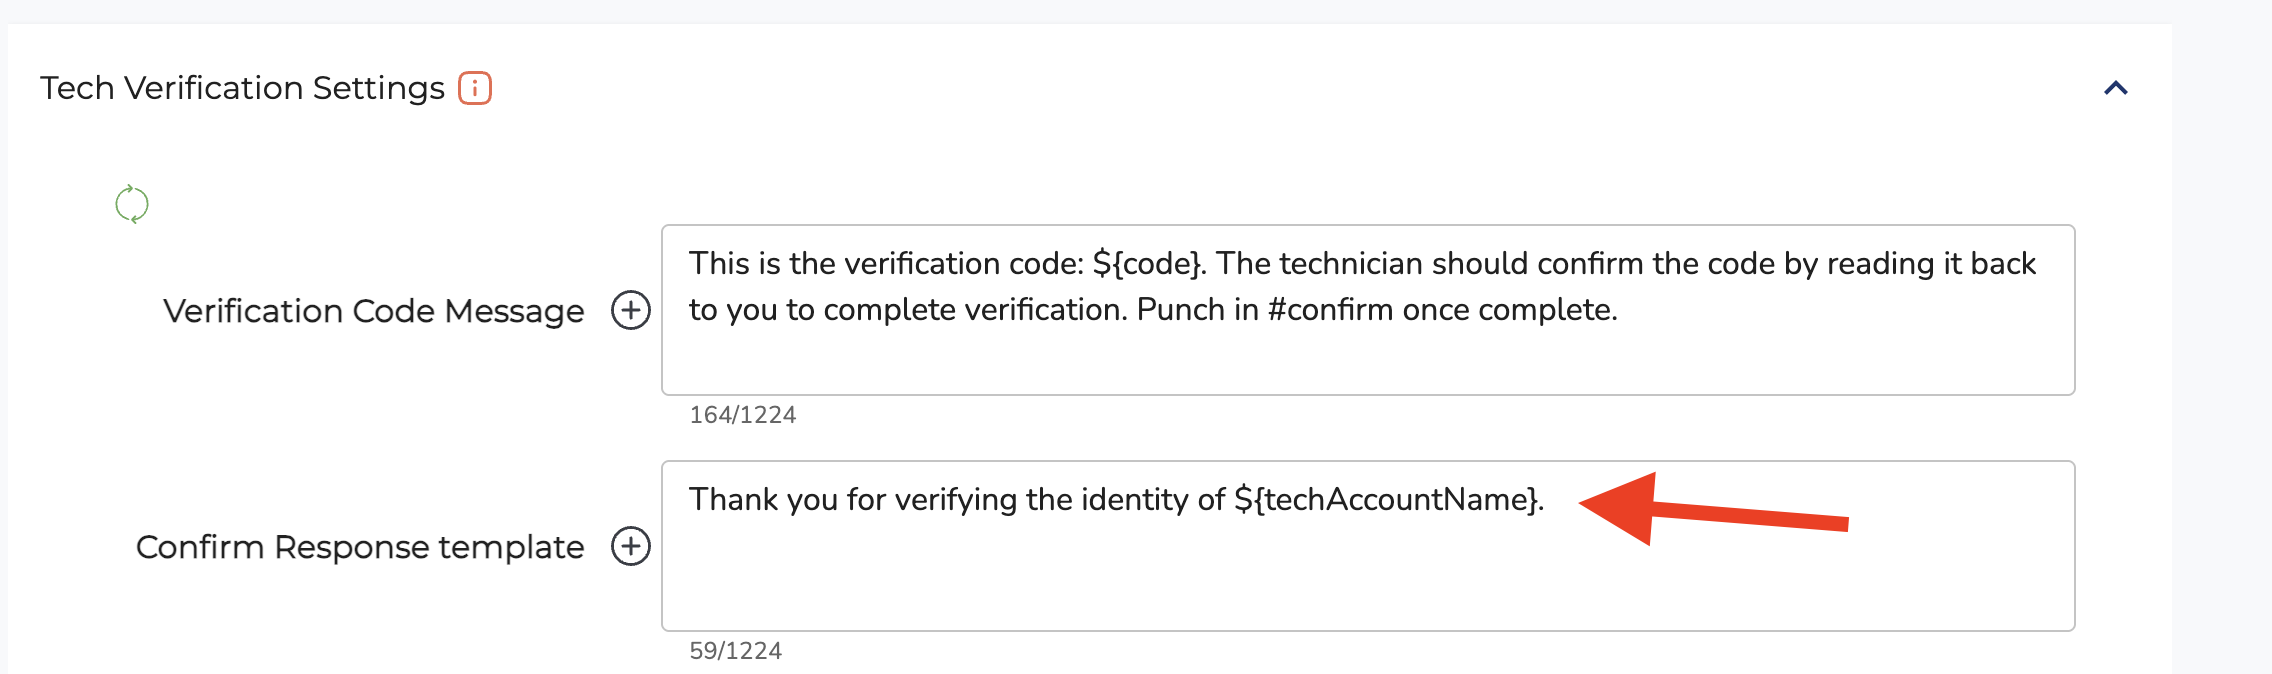Click the info icon beside Tech Verification Settings
Screen dimensions: 2272x674
click(x=475, y=88)
